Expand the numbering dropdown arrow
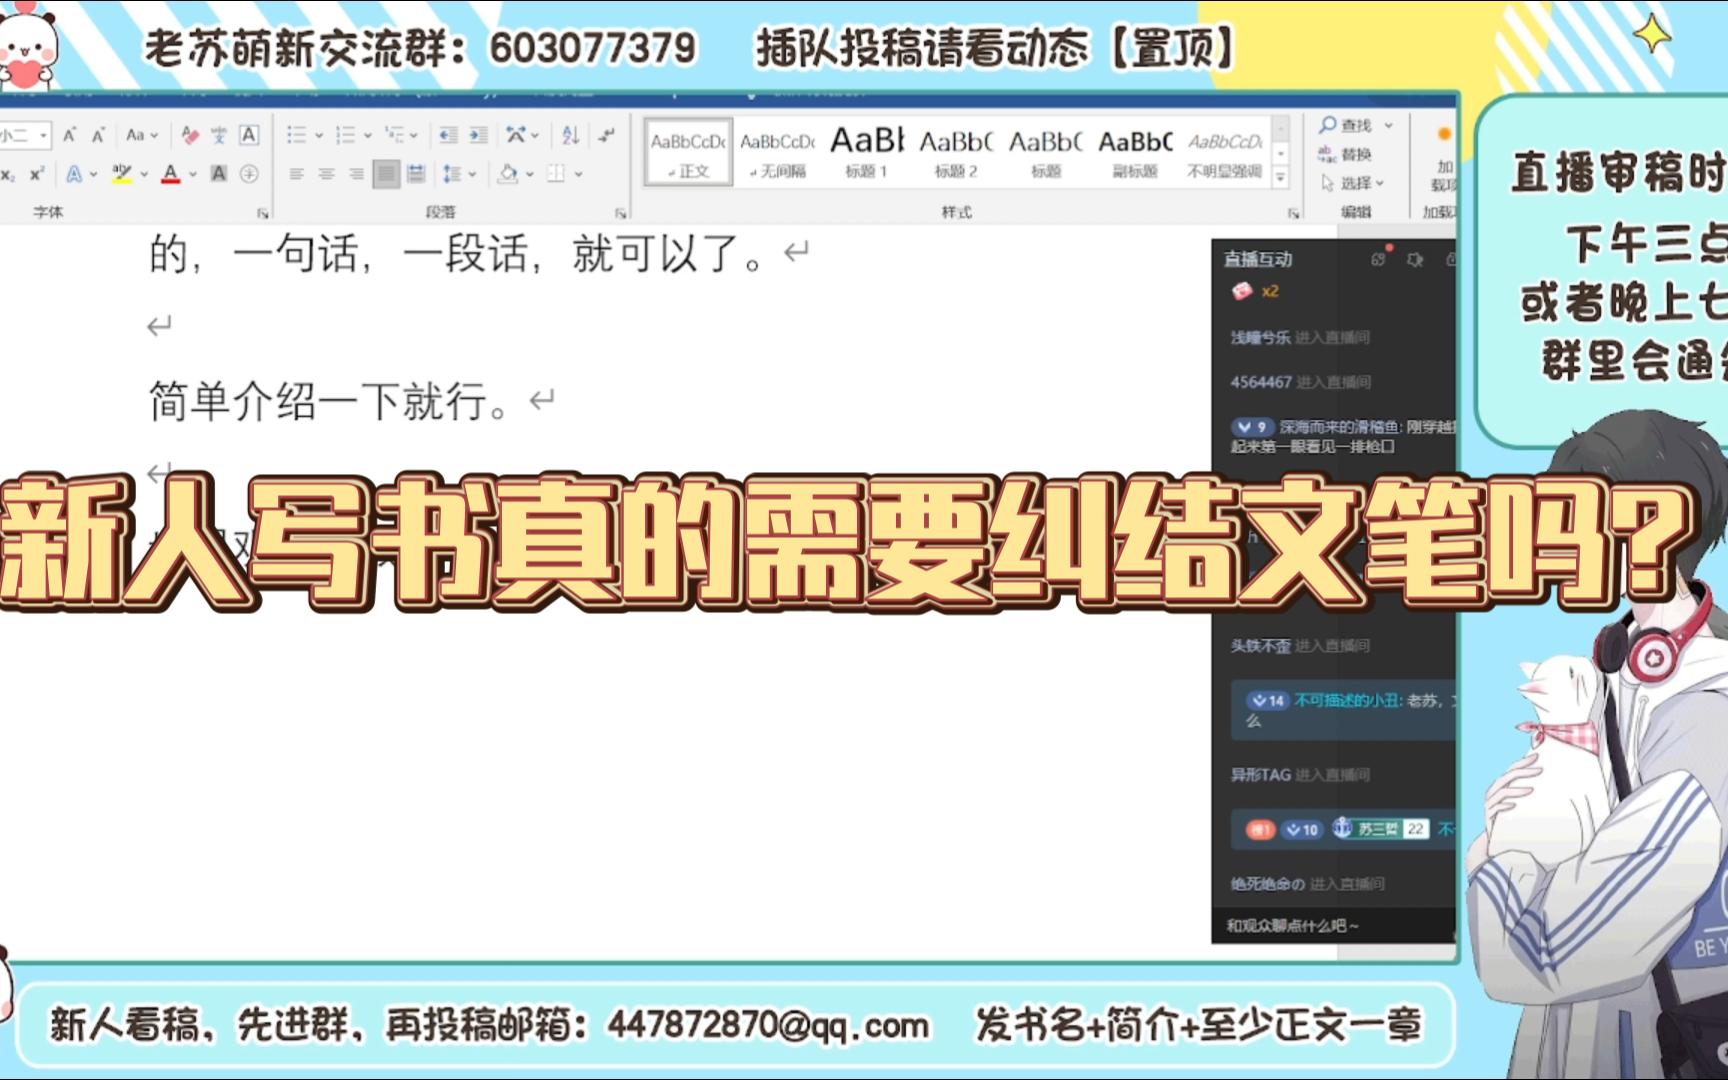This screenshot has height=1080, width=1728. (367, 135)
